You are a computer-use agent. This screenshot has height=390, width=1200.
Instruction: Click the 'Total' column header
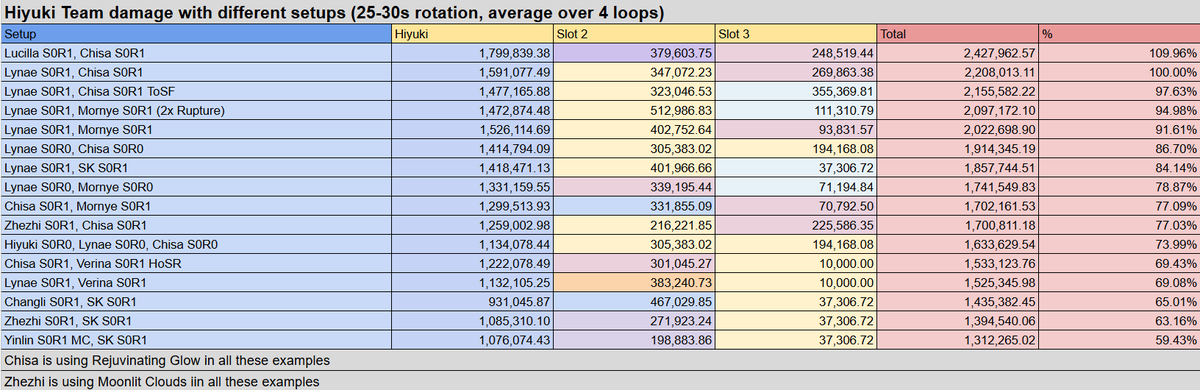tap(958, 33)
